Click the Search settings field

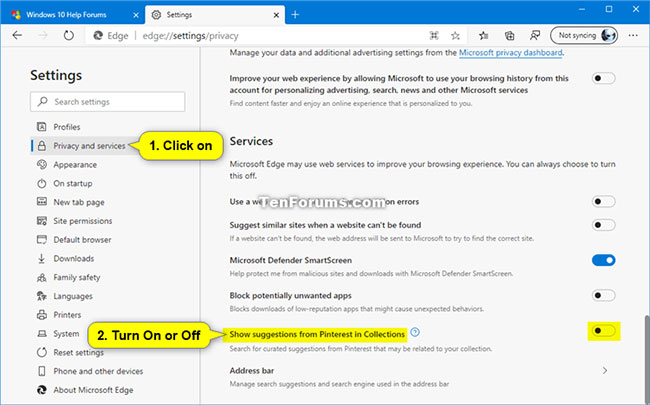107,102
